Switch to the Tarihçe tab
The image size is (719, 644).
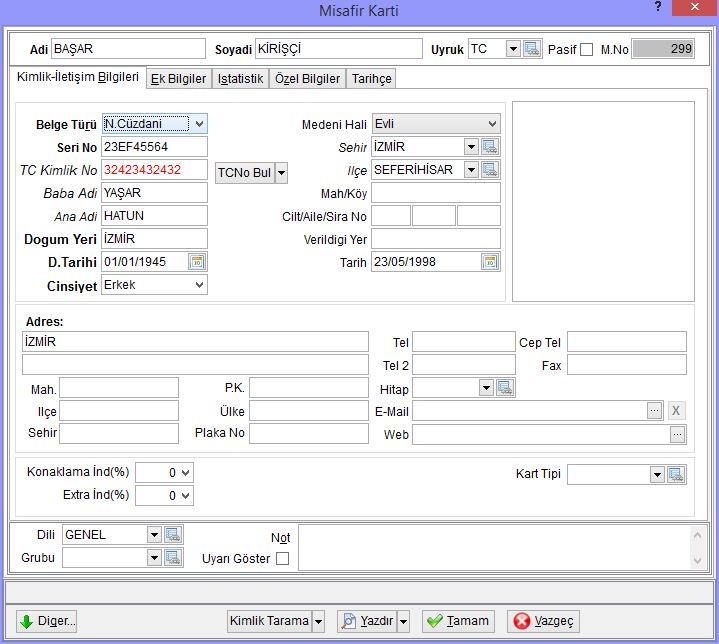coord(371,79)
